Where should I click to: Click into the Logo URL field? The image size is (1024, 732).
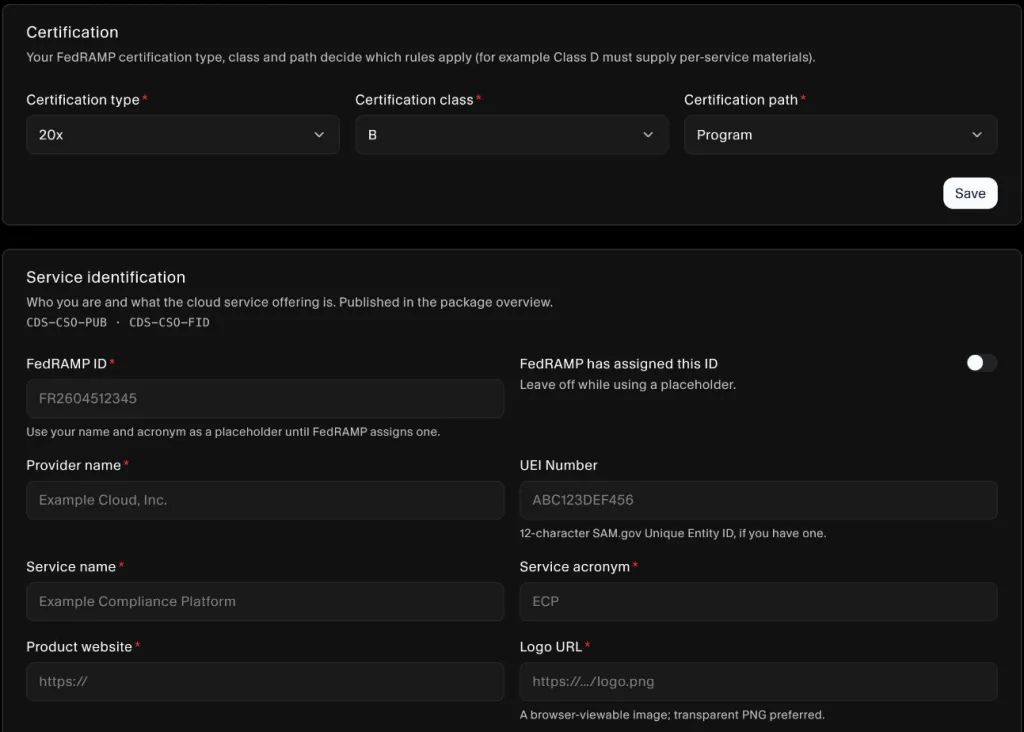point(758,682)
